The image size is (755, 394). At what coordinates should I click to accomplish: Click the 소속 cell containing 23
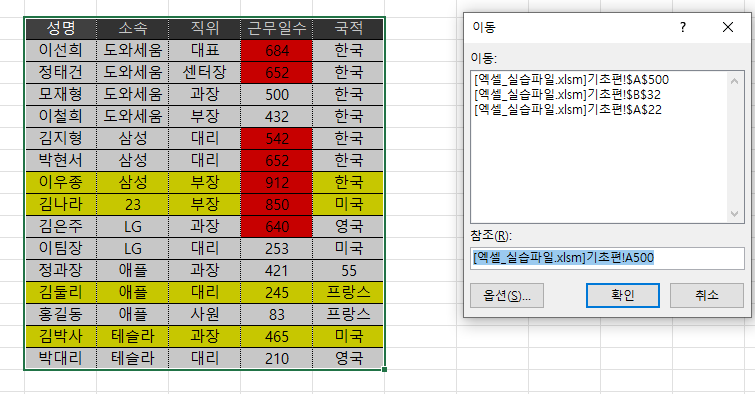click(x=132, y=205)
